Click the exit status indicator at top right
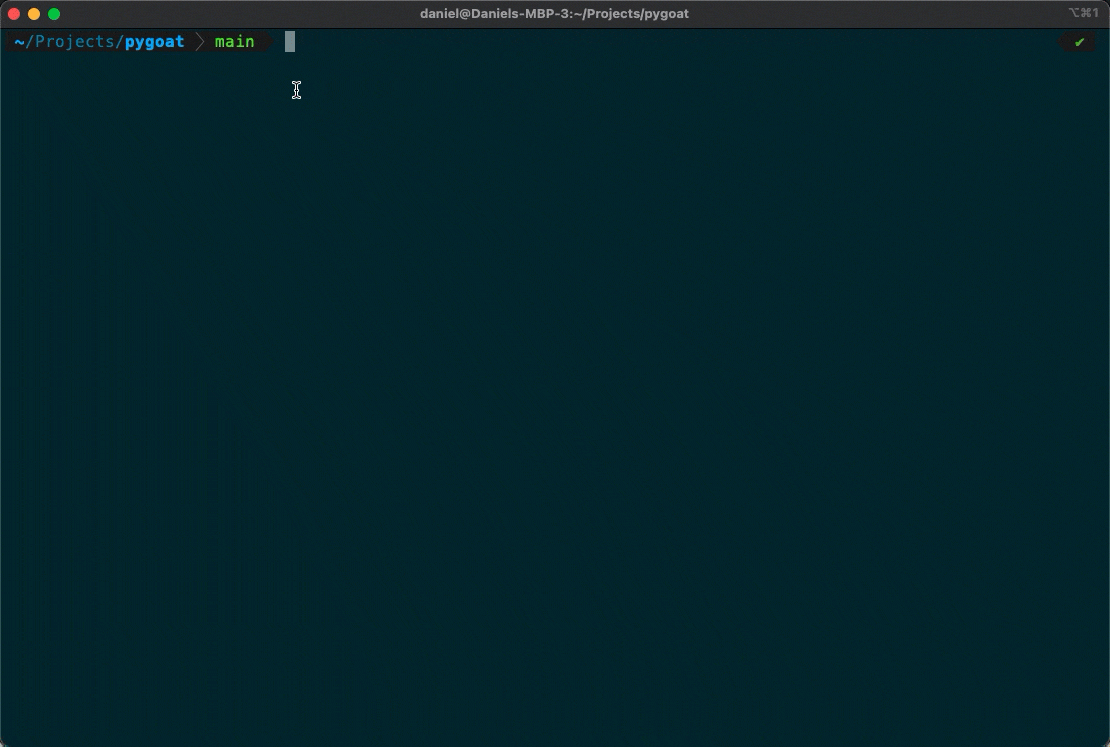Screen dimensions: 1110x747 1078,41
